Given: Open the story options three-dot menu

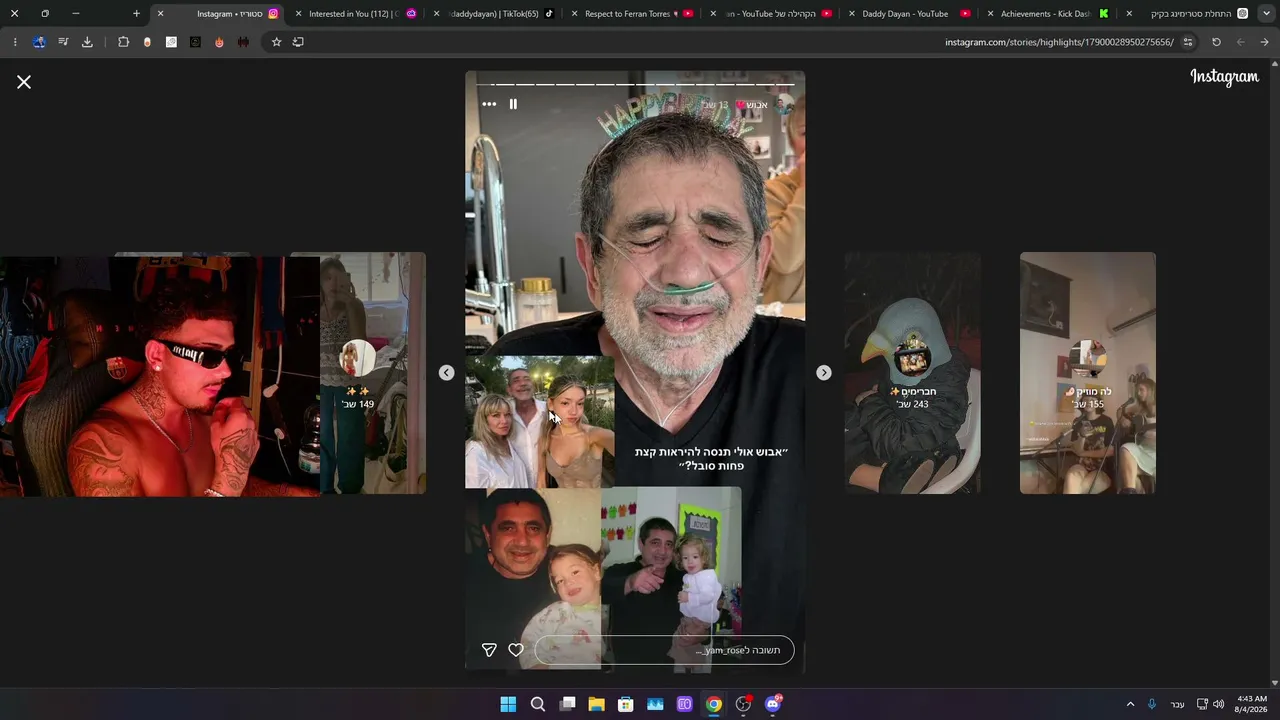Looking at the screenshot, I should click(x=489, y=104).
